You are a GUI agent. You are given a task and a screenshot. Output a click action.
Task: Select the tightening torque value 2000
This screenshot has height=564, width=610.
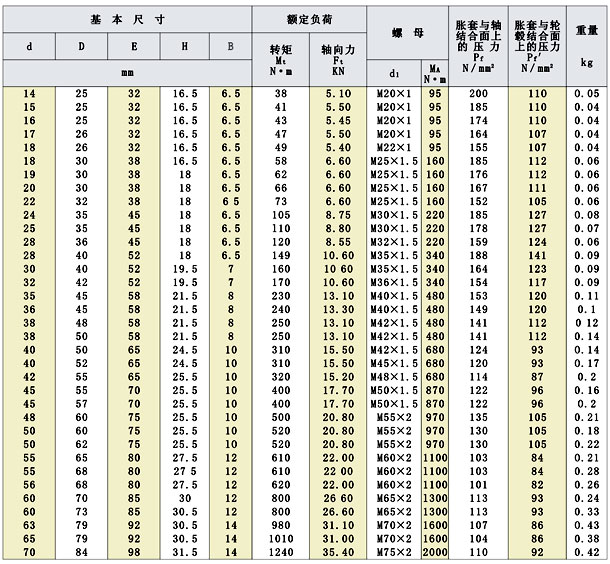(x=435, y=551)
